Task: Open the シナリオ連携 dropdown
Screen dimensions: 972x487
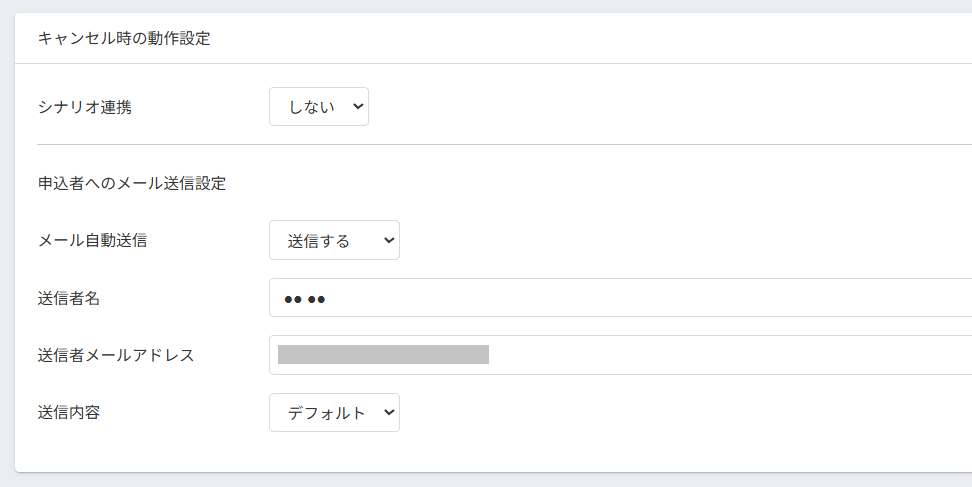Action: [318, 107]
